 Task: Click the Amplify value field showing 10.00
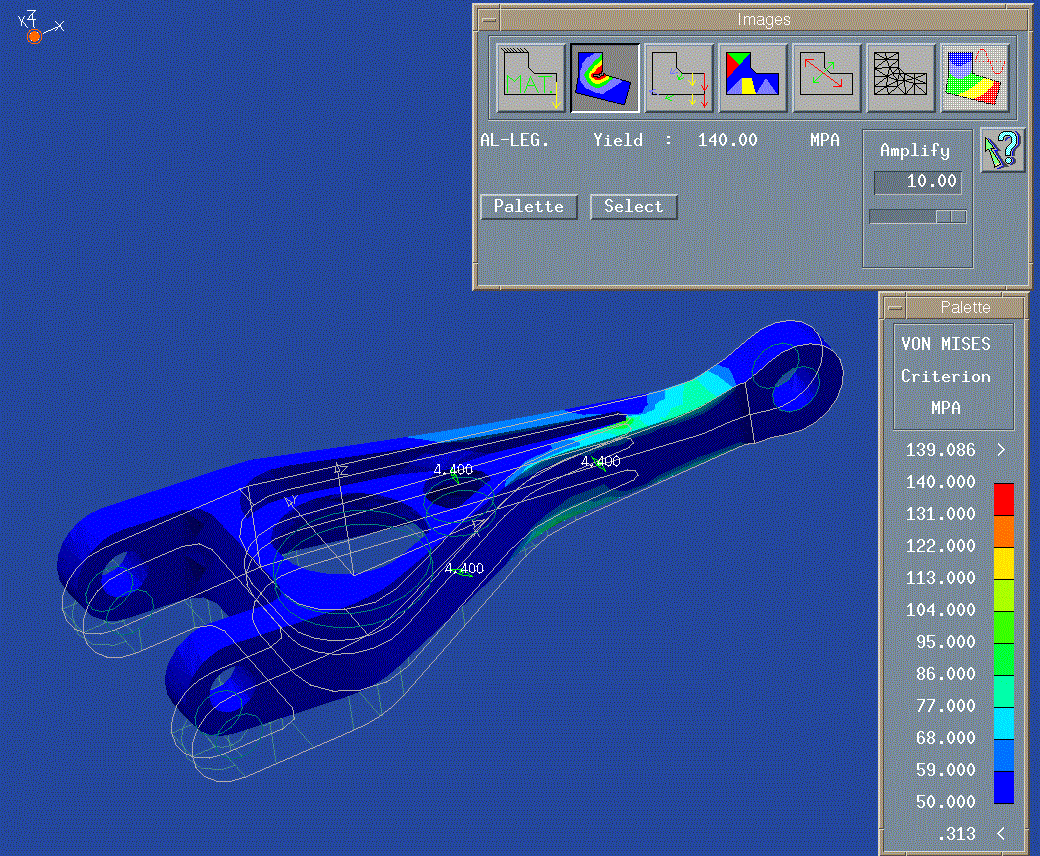click(918, 182)
